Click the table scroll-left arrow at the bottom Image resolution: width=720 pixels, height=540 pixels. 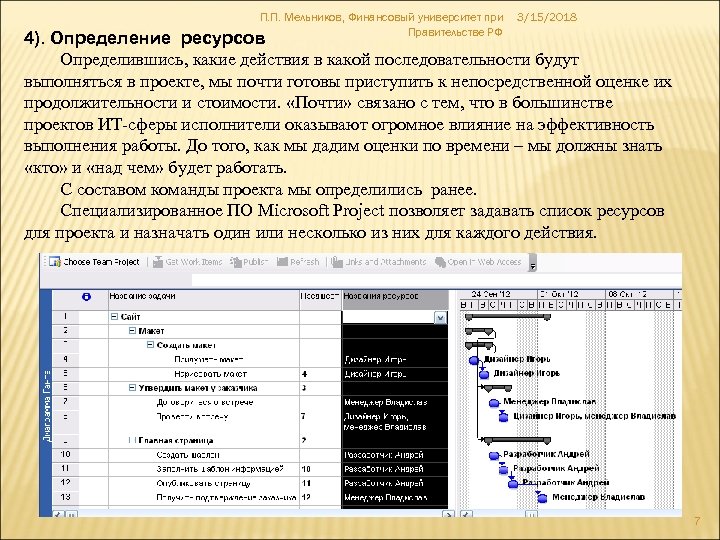click(x=58, y=514)
